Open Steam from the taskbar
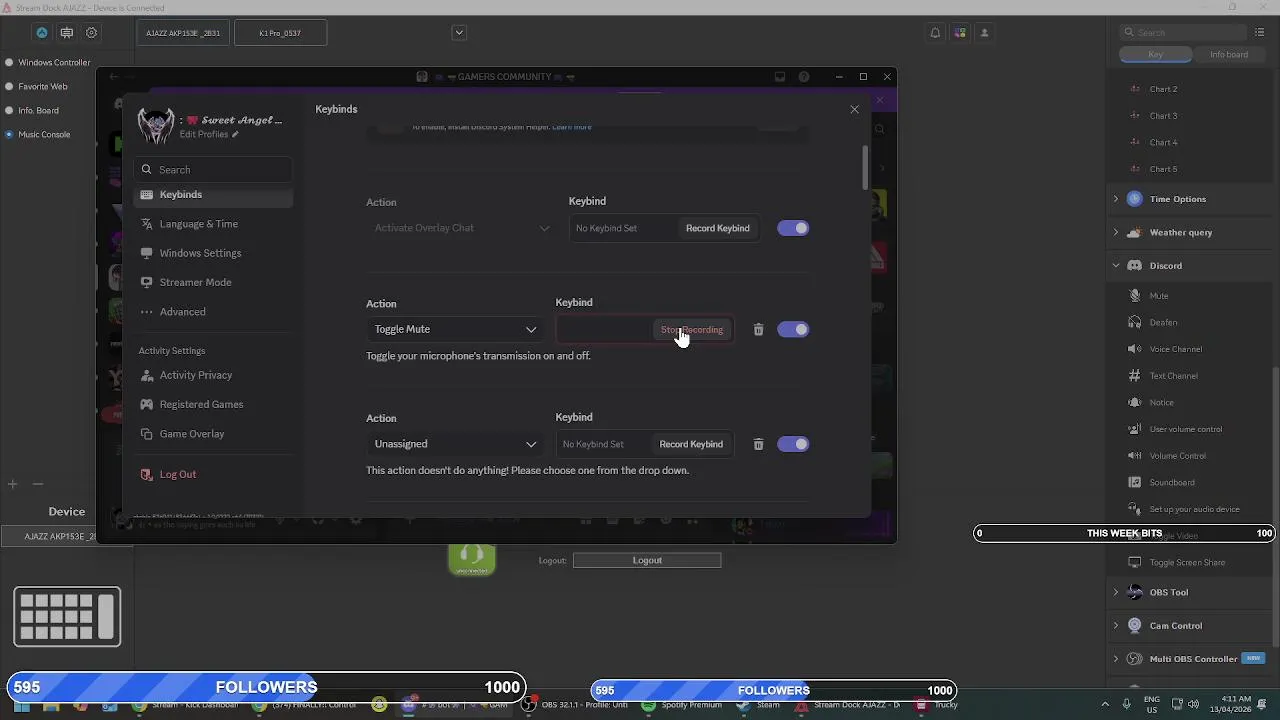This screenshot has width=1280, height=720. 759,705
